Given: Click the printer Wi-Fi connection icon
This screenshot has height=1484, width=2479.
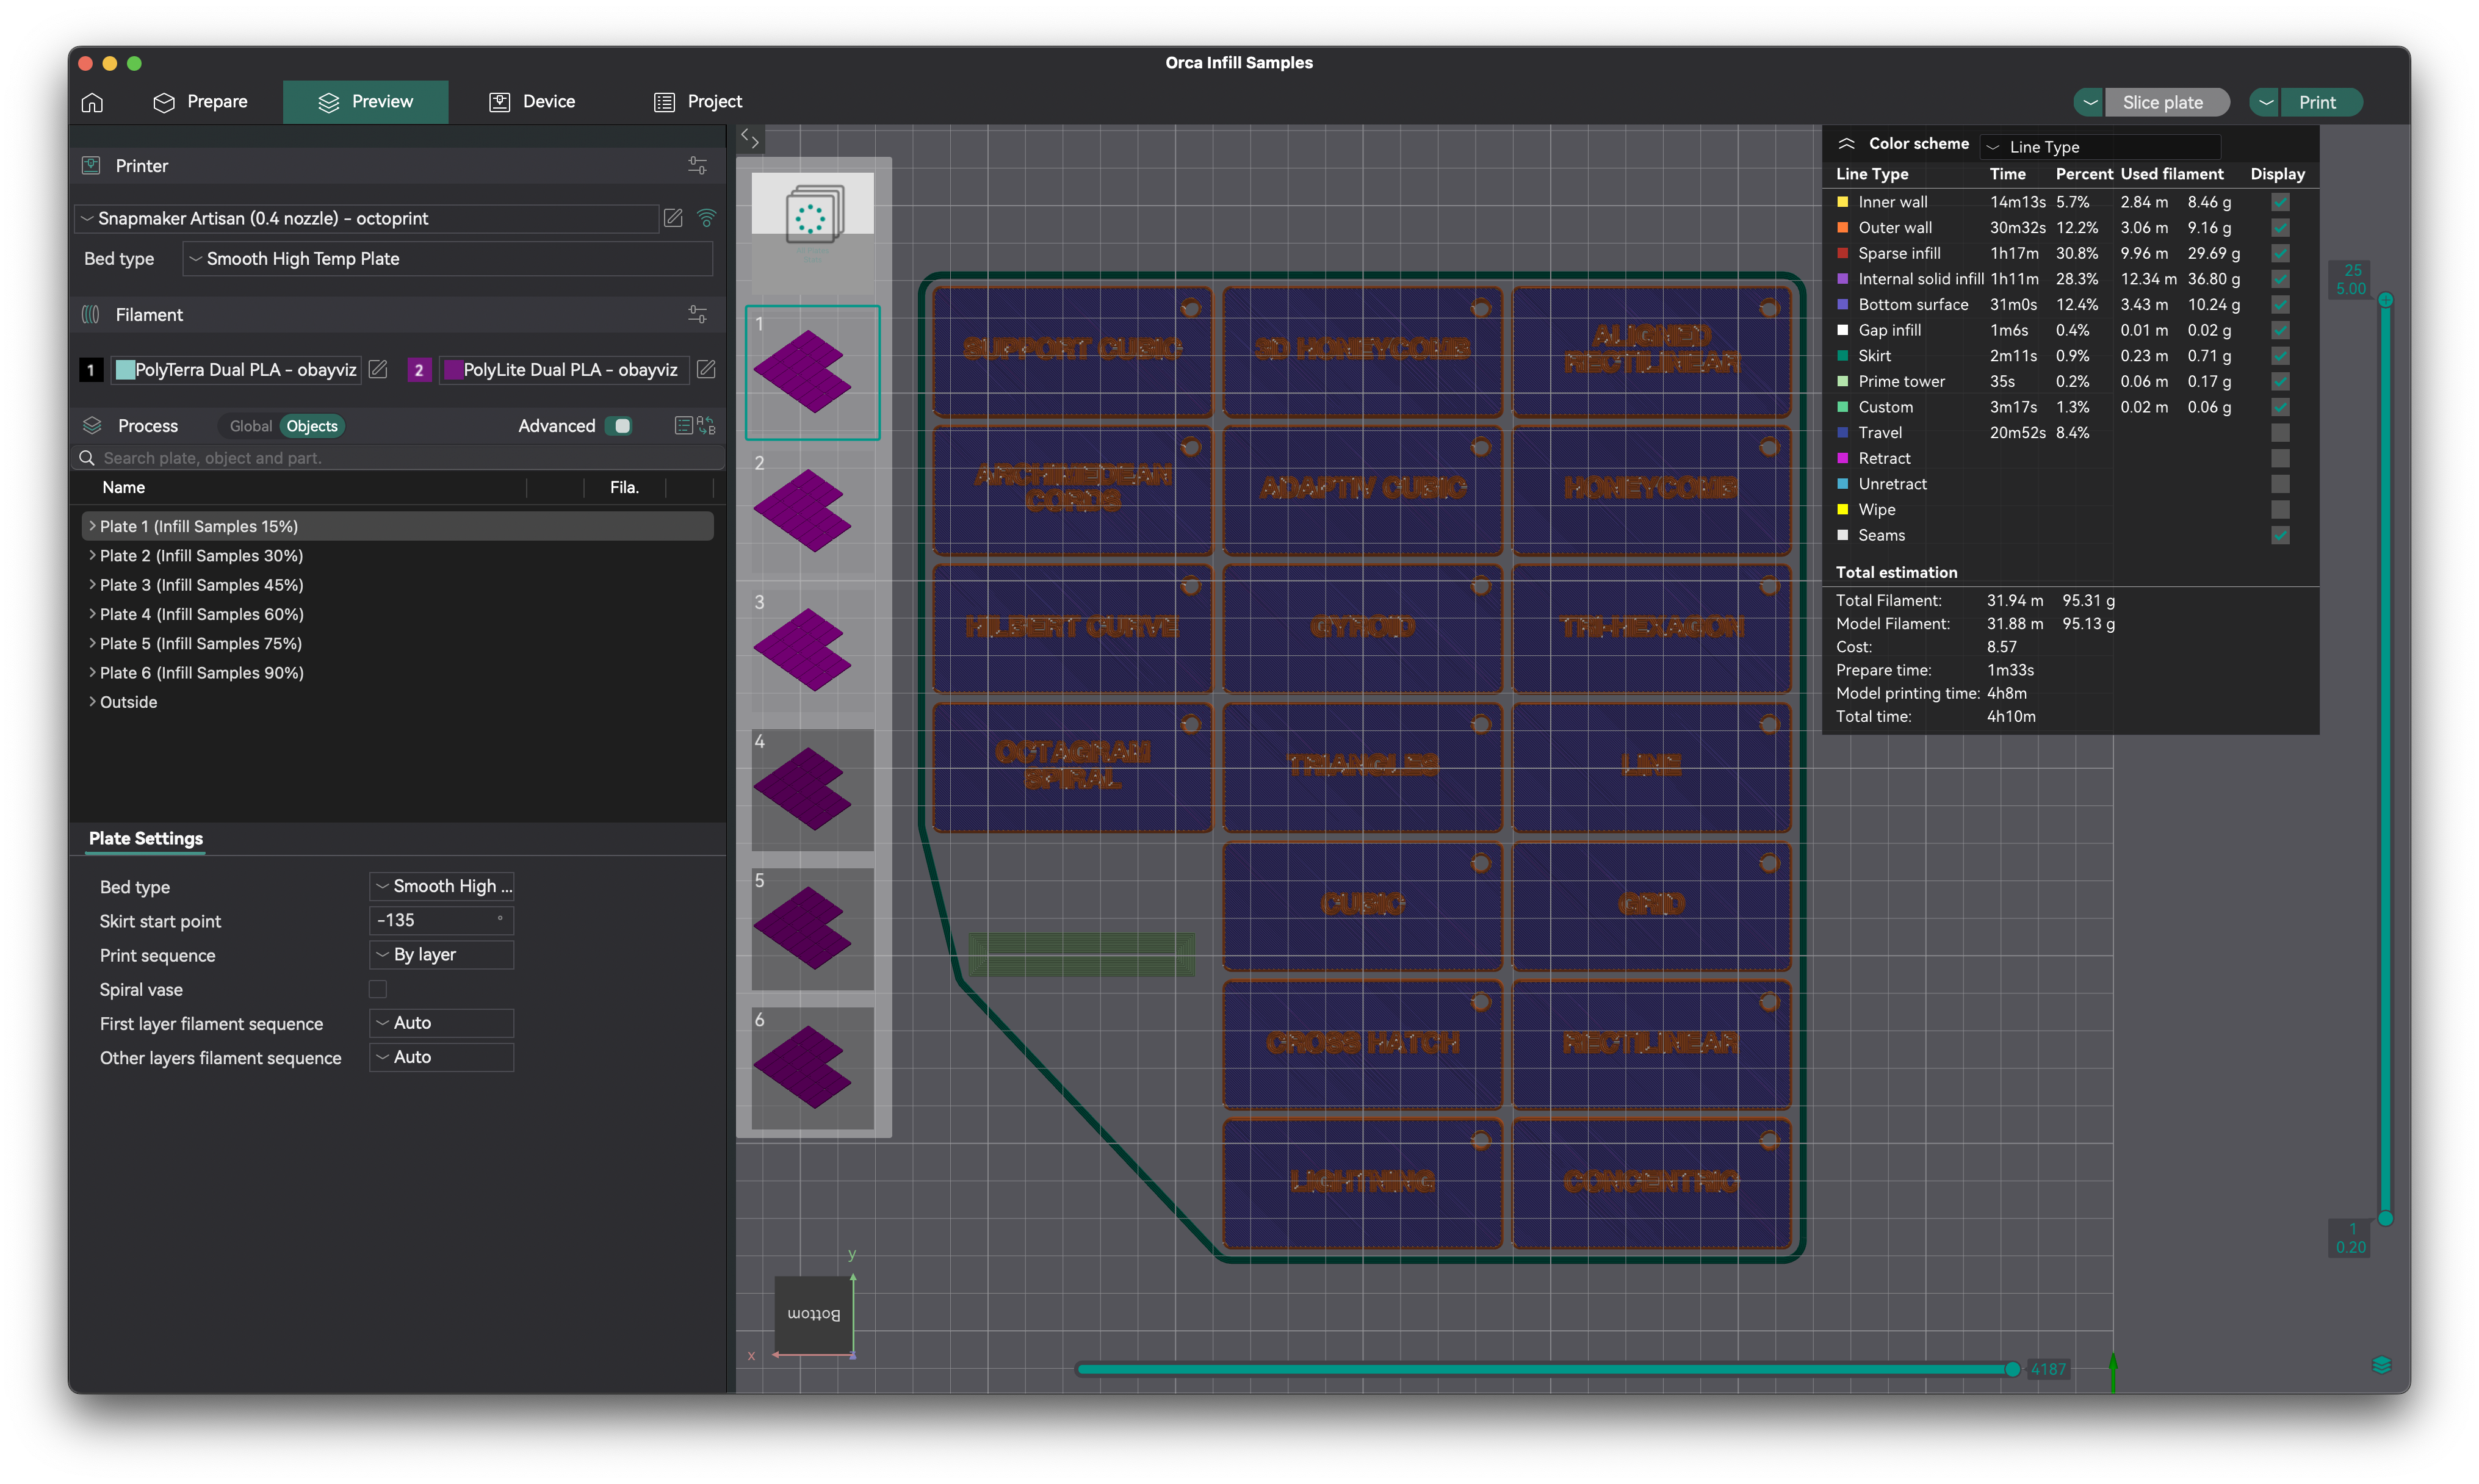Looking at the screenshot, I should (706, 218).
